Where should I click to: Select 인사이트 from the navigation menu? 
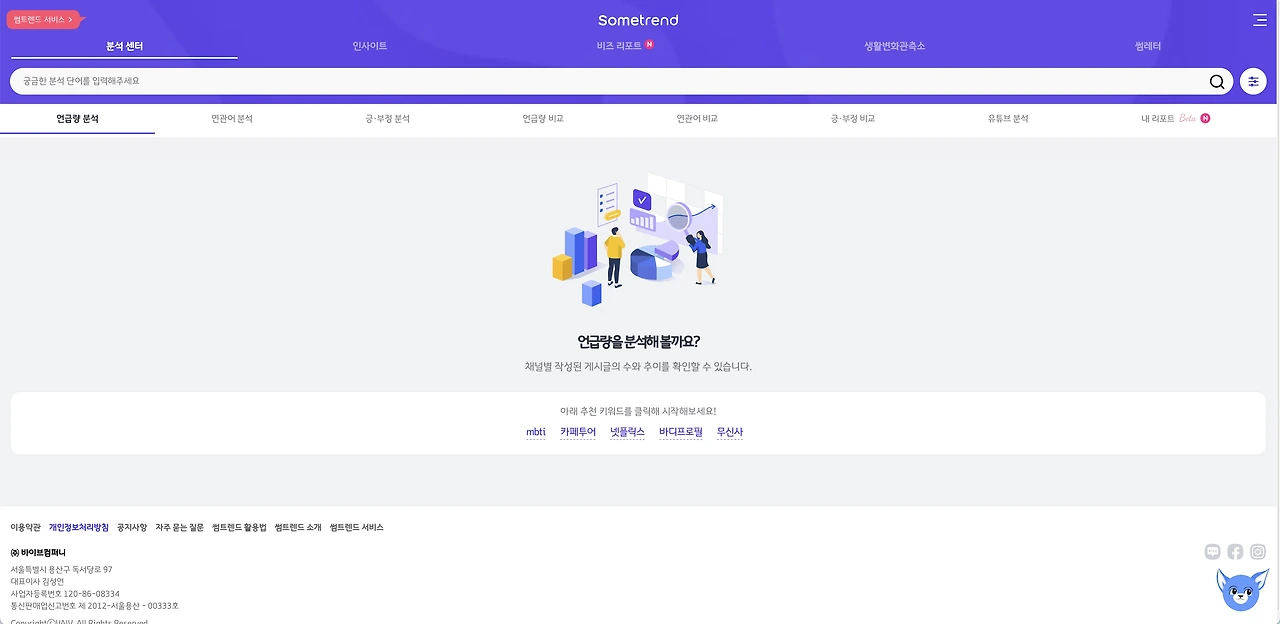[370, 44]
